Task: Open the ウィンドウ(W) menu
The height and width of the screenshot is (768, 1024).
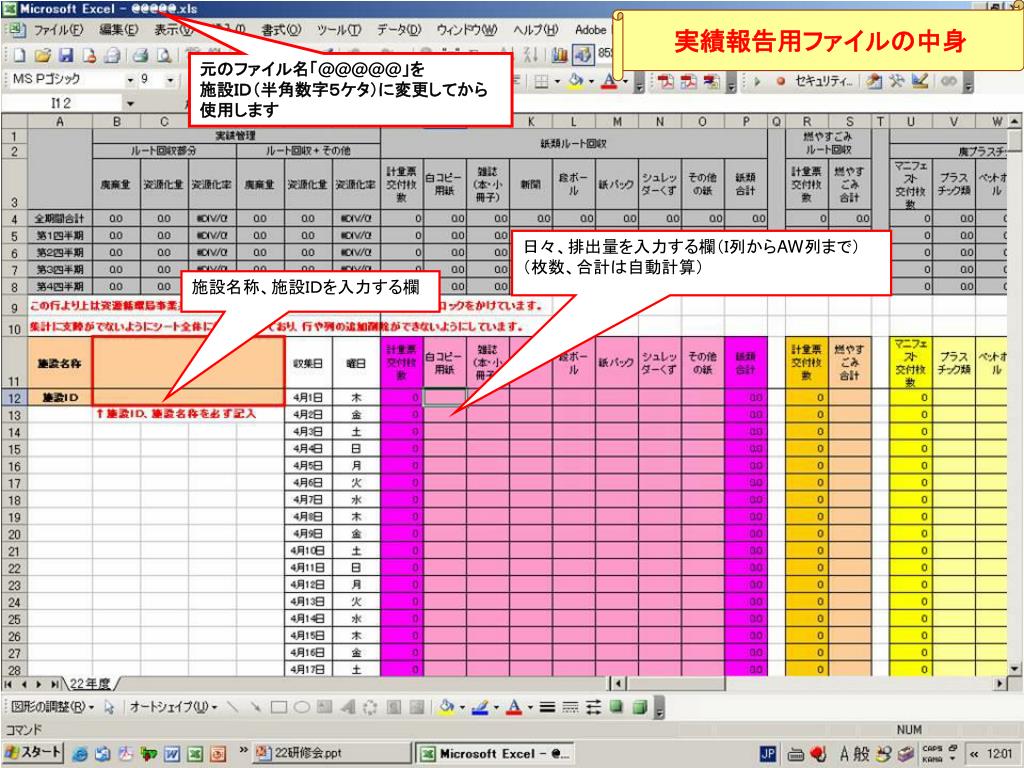Action: pyautogui.click(x=466, y=29)
